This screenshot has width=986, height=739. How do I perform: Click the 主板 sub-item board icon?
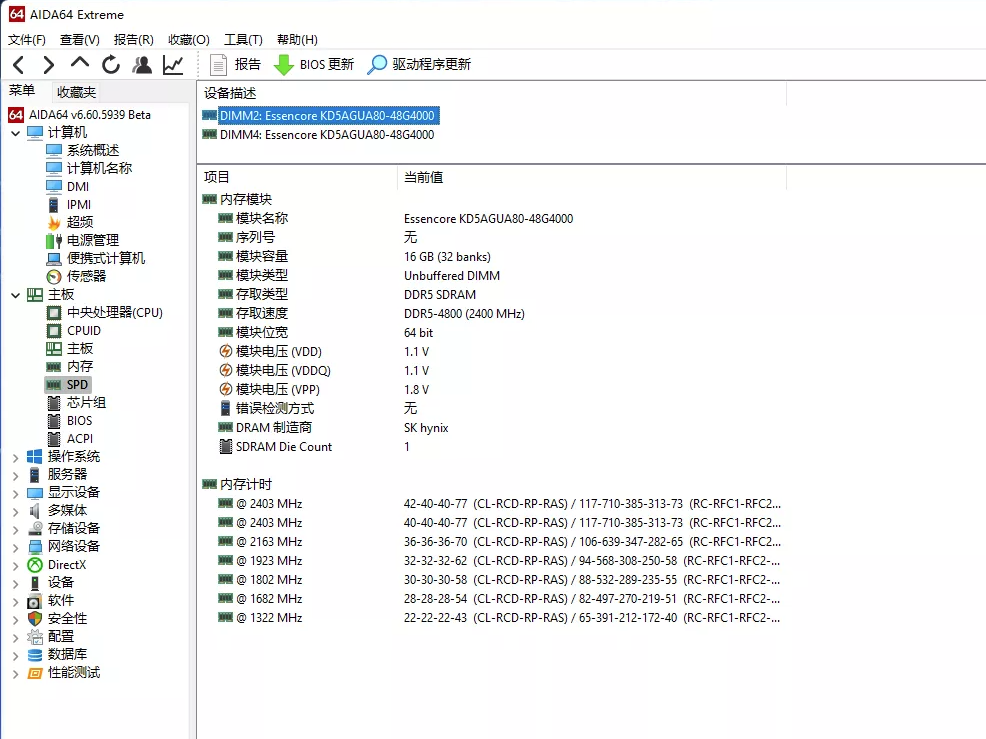54,348
